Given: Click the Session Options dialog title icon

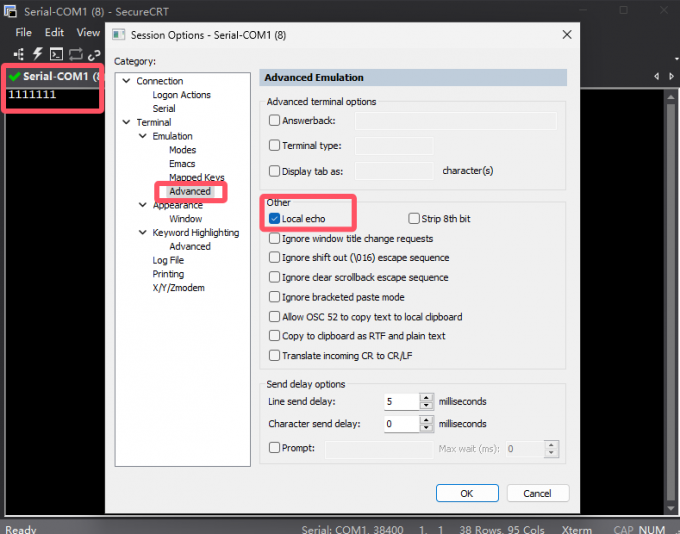Looking at the screenshot, I should 118,35.
